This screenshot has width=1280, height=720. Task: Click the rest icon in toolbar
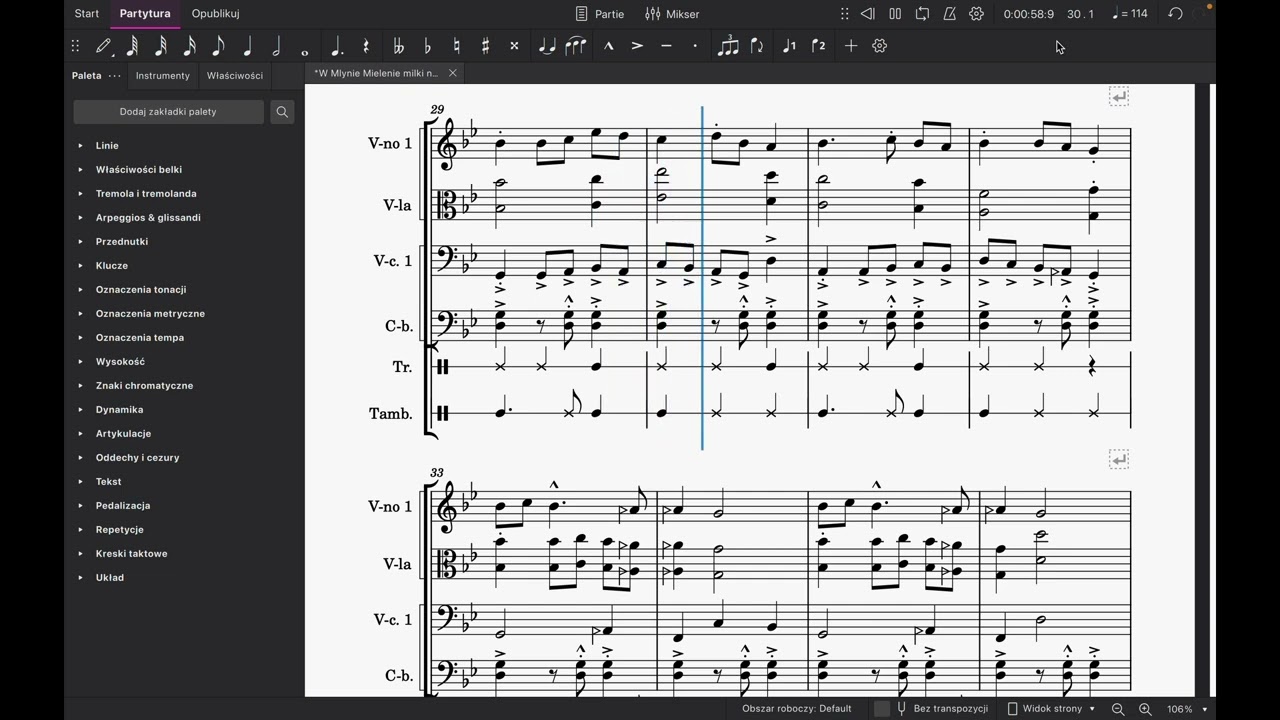[x=366, y=46]
